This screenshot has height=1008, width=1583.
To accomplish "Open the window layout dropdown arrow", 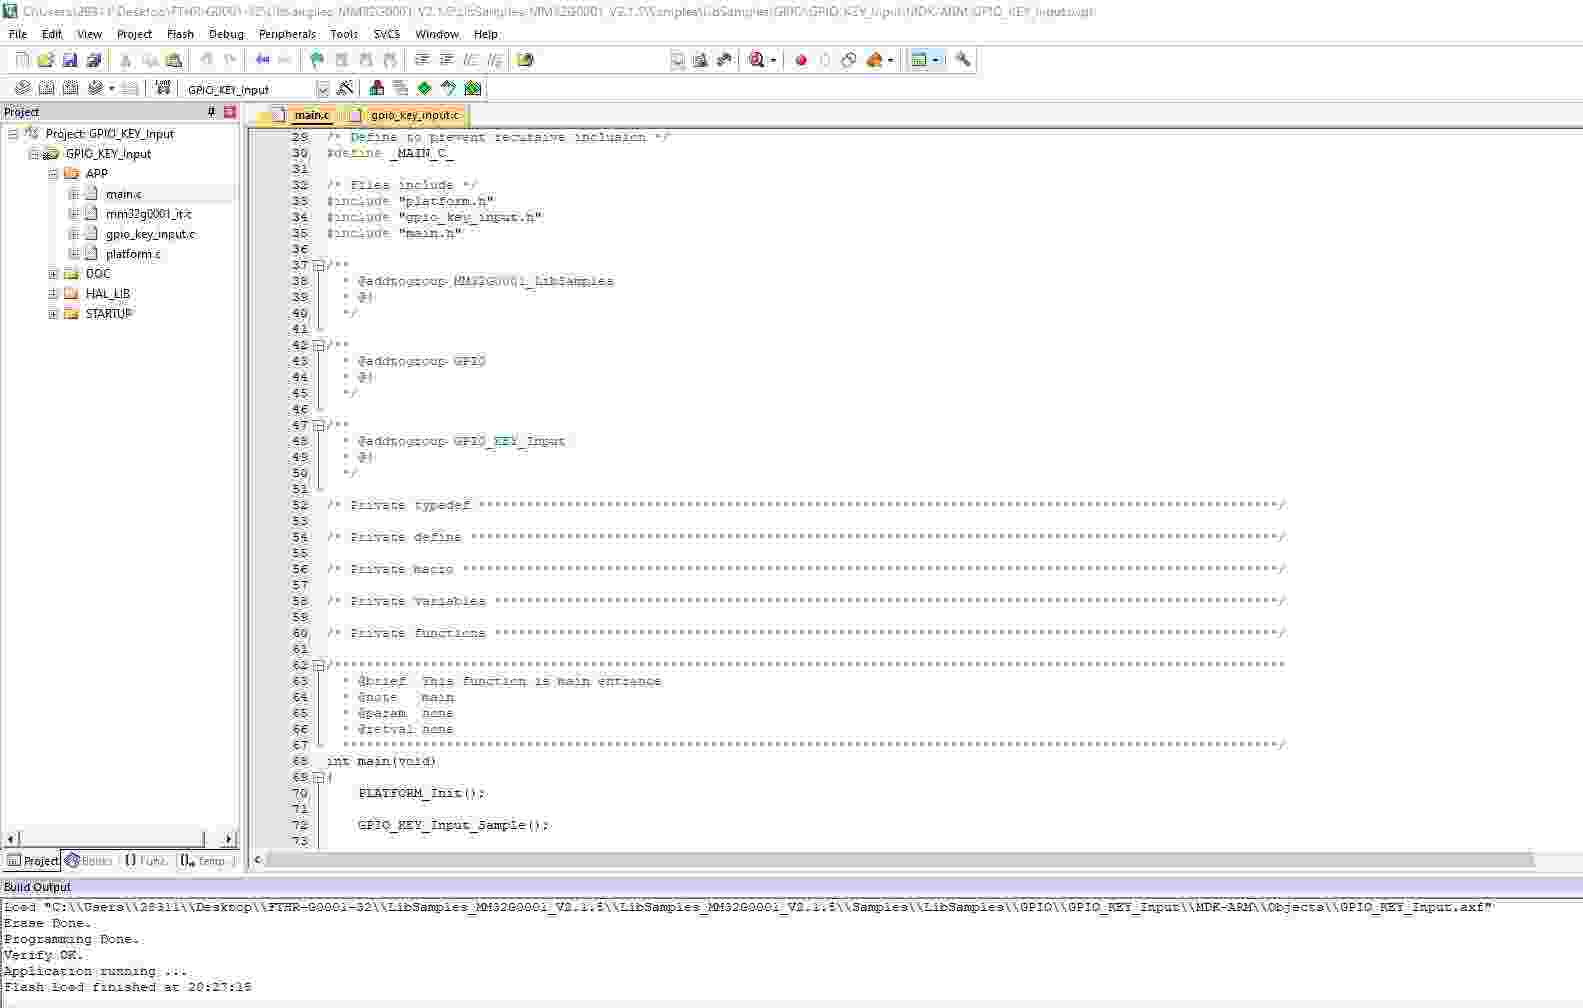I will pyautogui.click(x=936, y=60).
